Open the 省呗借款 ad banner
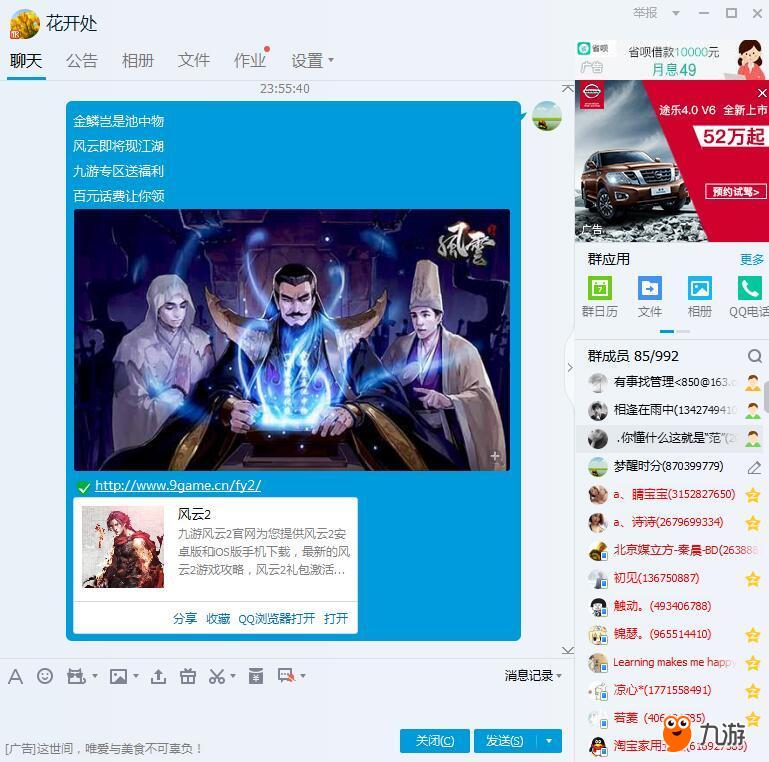Screen dimensions: 769x762 click(x=671, y=60)
